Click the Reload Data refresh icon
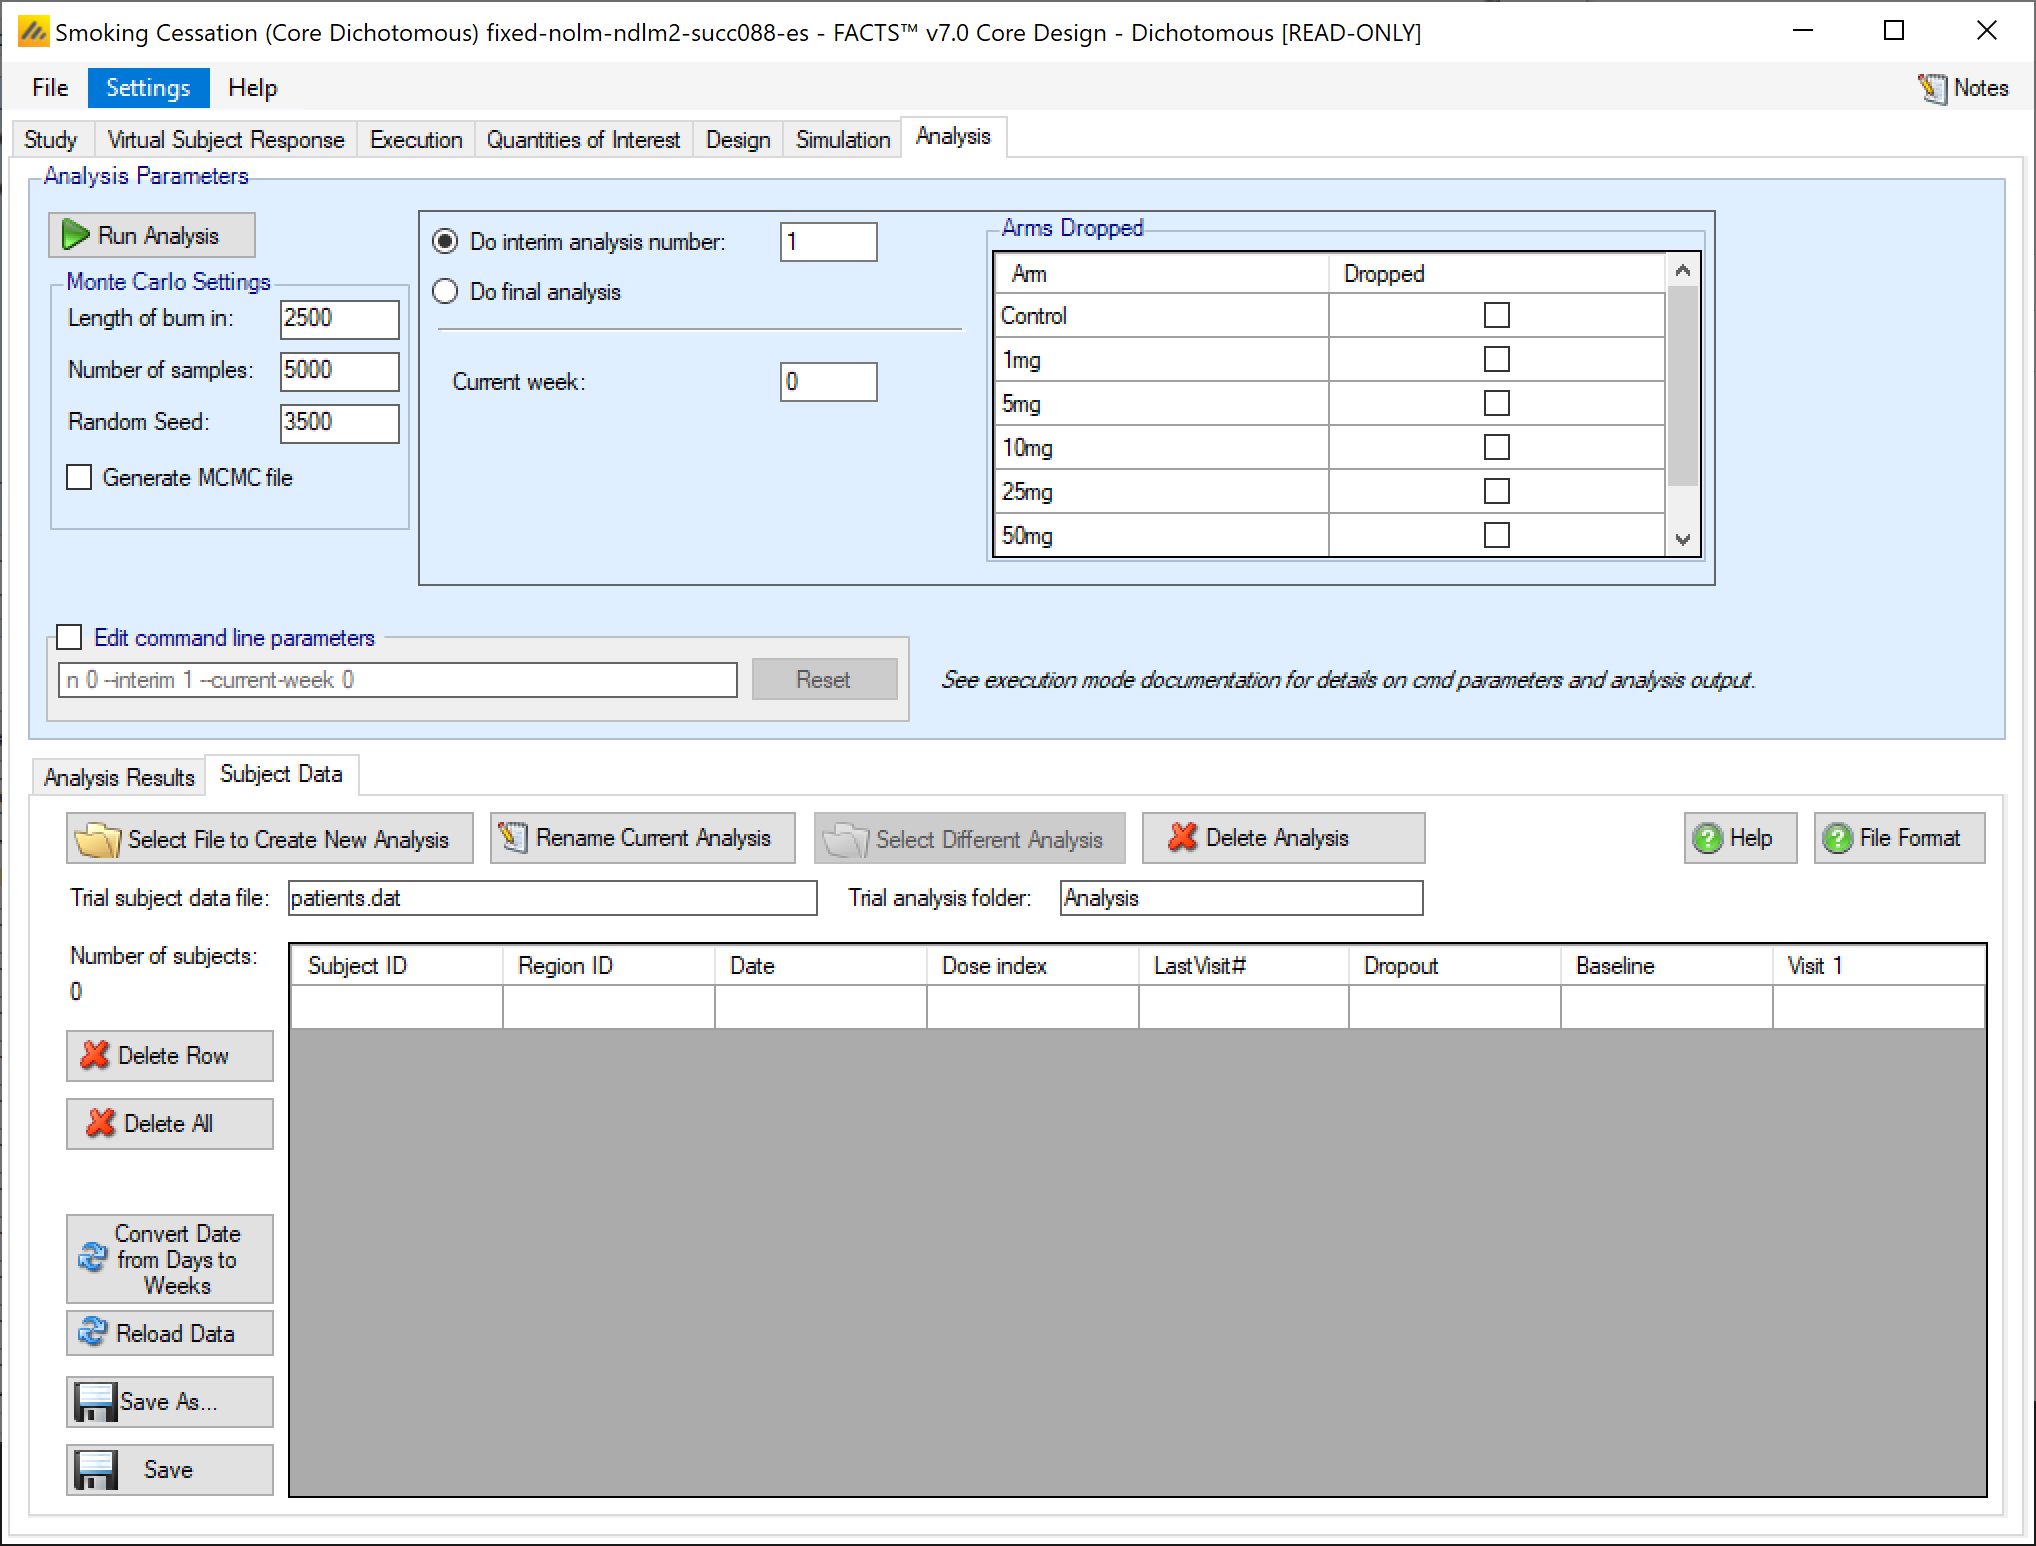The width and height of the screenshot is (2036, 1546). point(92,1332)
